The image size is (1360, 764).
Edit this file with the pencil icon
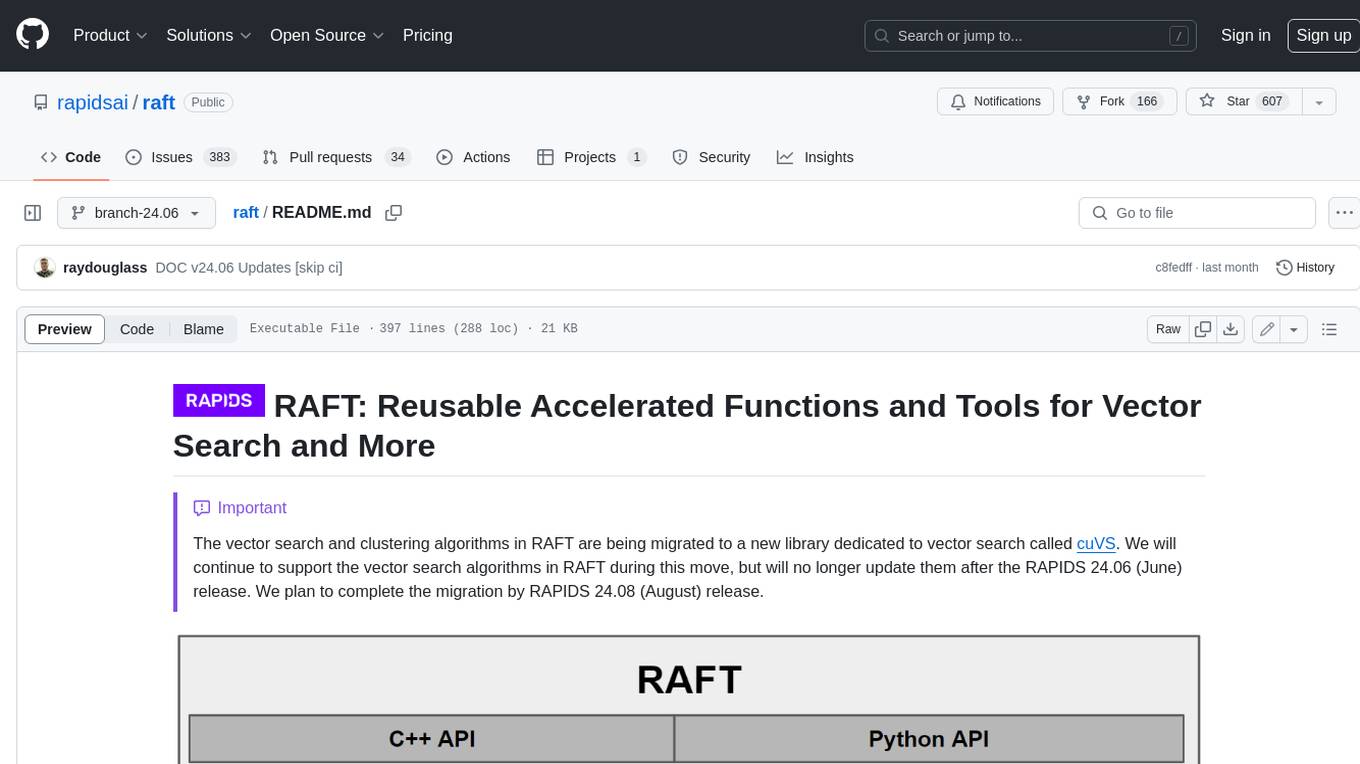[1267, 329]
